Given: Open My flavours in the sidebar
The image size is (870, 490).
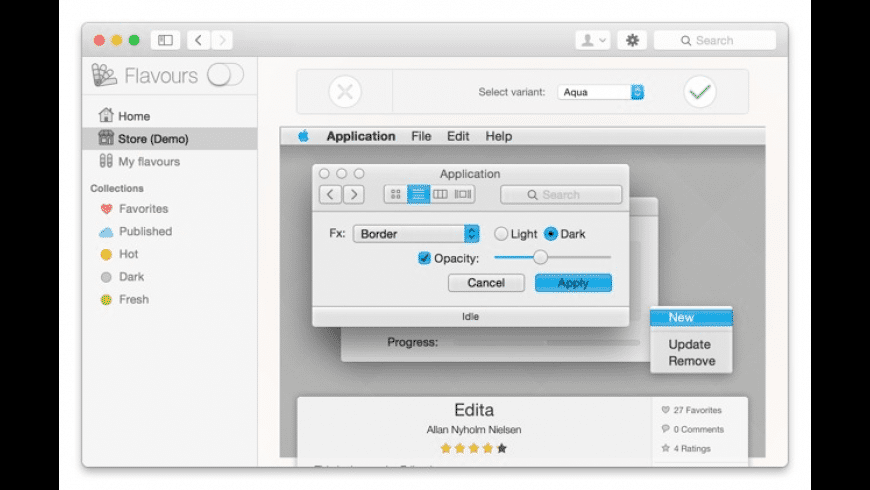Looking at the screenshot, I should coord(169,161).
